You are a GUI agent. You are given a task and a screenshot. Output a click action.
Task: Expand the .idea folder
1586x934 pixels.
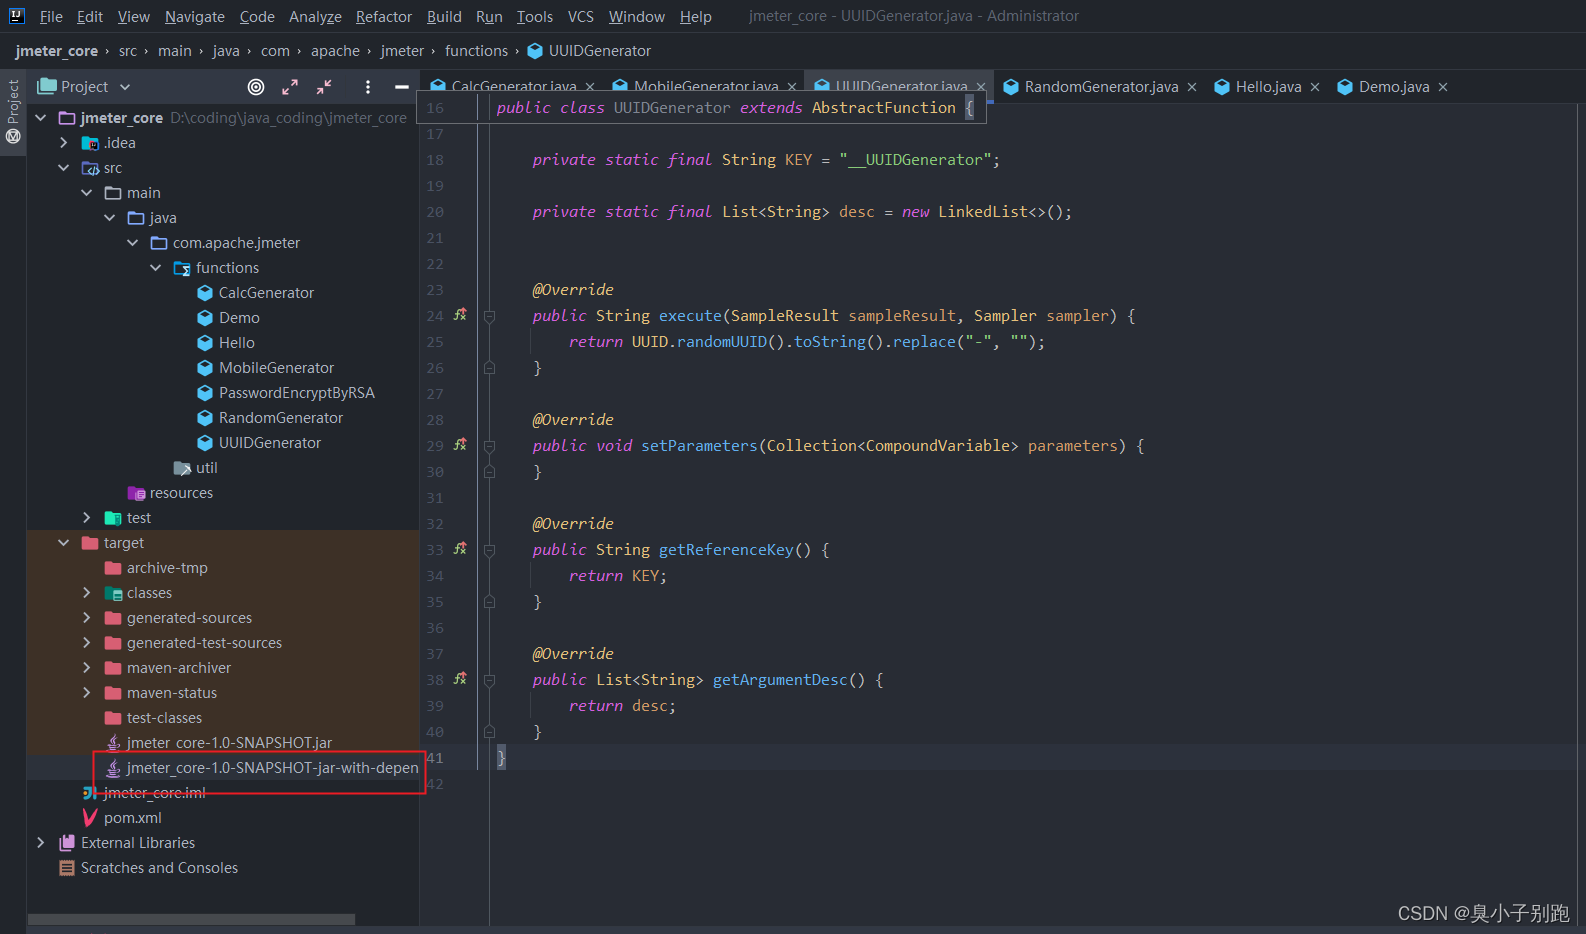coord(64,143)
